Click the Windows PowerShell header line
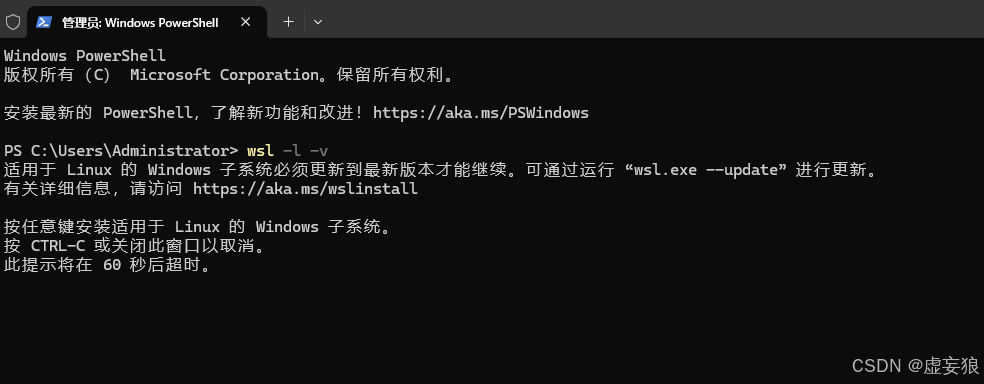984x384 pixels. (85, 56)
